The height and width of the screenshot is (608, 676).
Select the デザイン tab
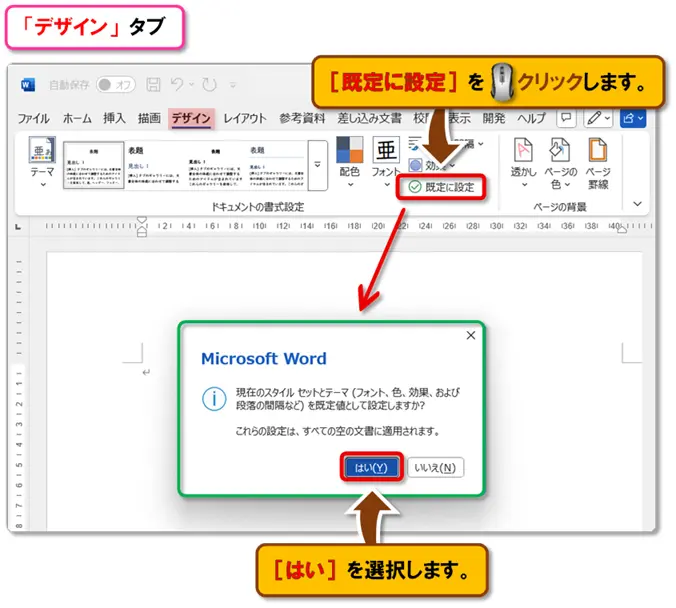click(191, 119)
